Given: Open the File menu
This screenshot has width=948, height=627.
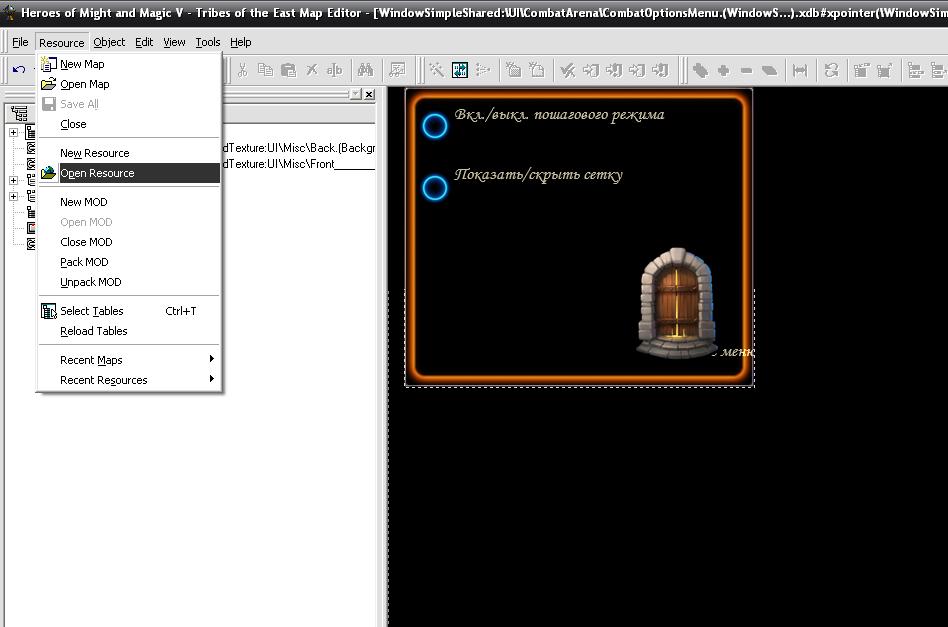Looking at the screenshot, I should [20, 42].
